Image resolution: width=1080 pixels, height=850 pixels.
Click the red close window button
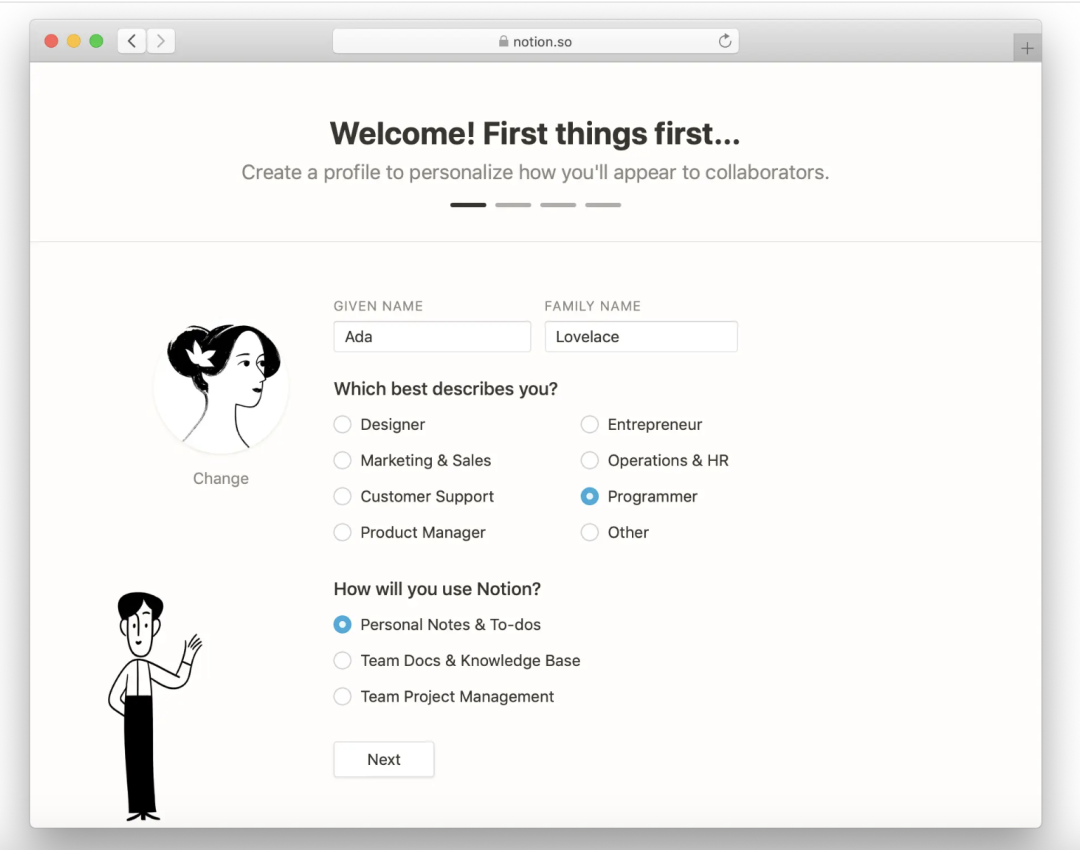click(51, 41)
